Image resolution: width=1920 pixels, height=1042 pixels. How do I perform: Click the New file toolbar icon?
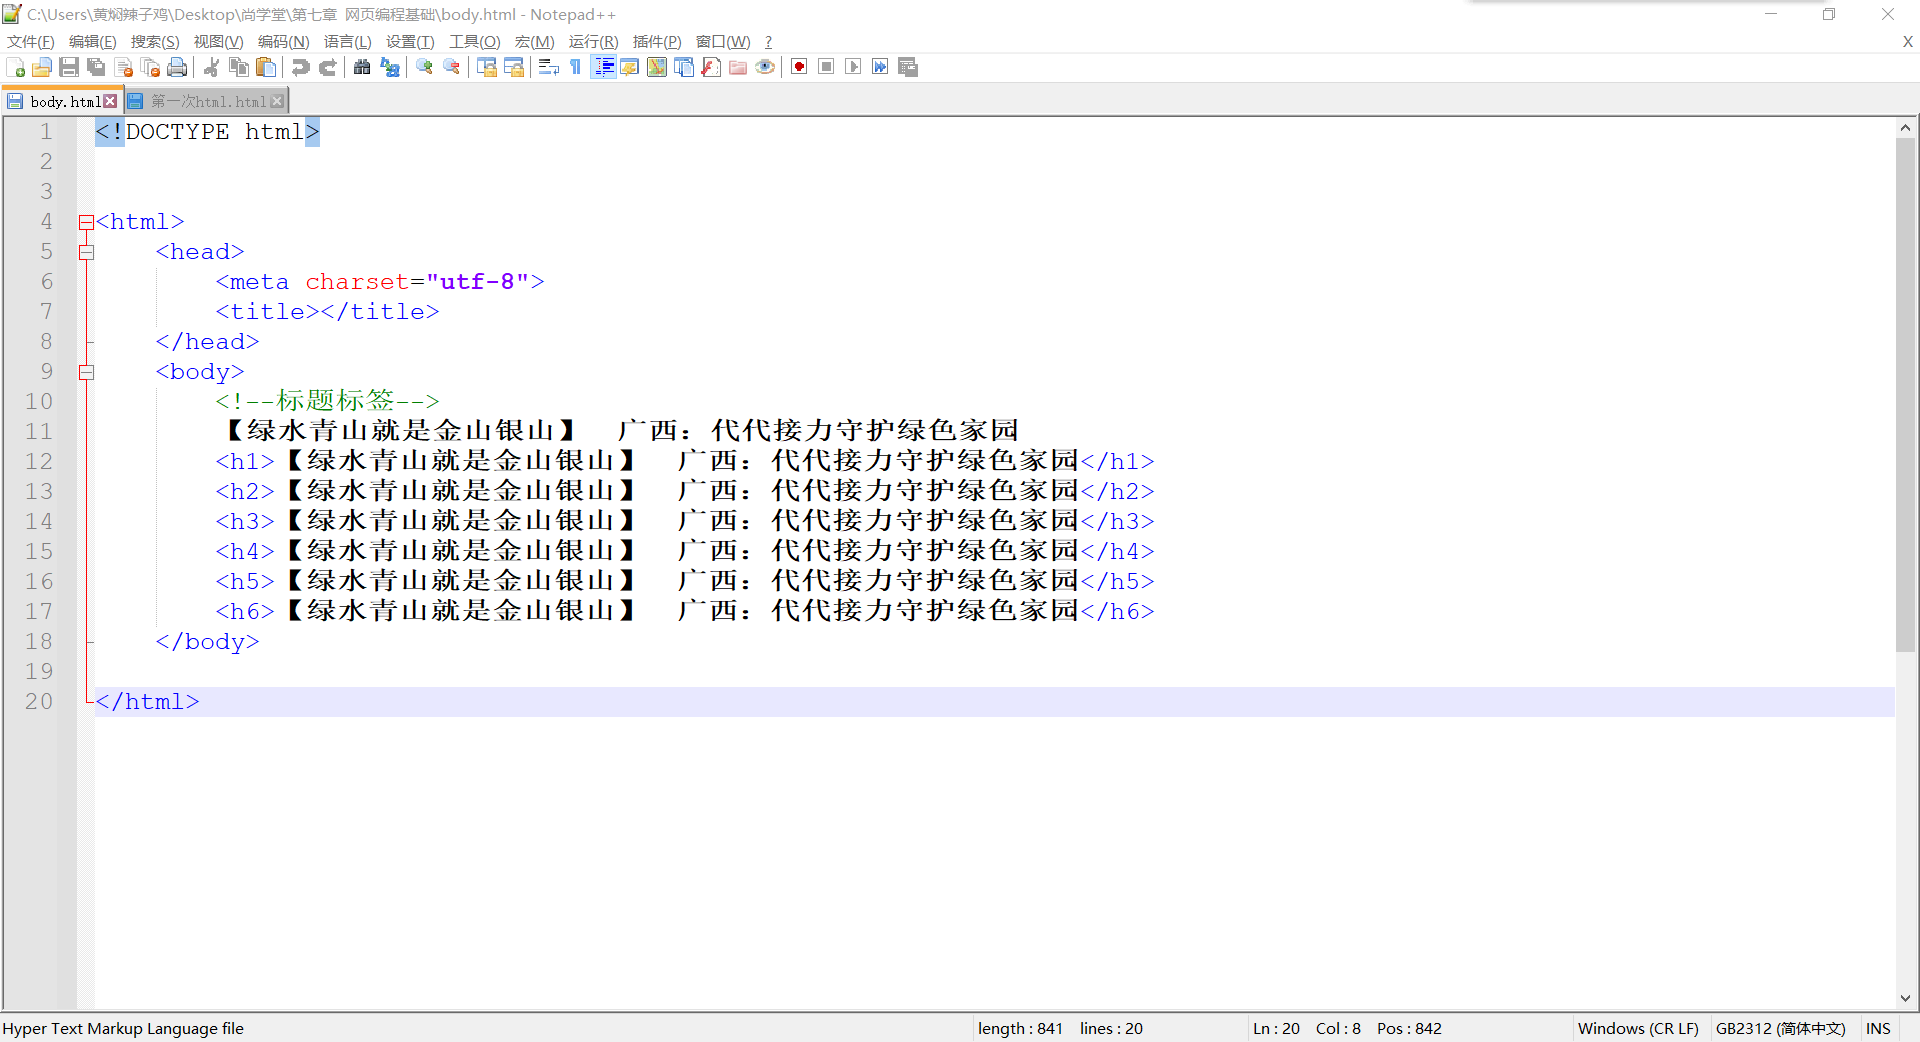[15, 67]
